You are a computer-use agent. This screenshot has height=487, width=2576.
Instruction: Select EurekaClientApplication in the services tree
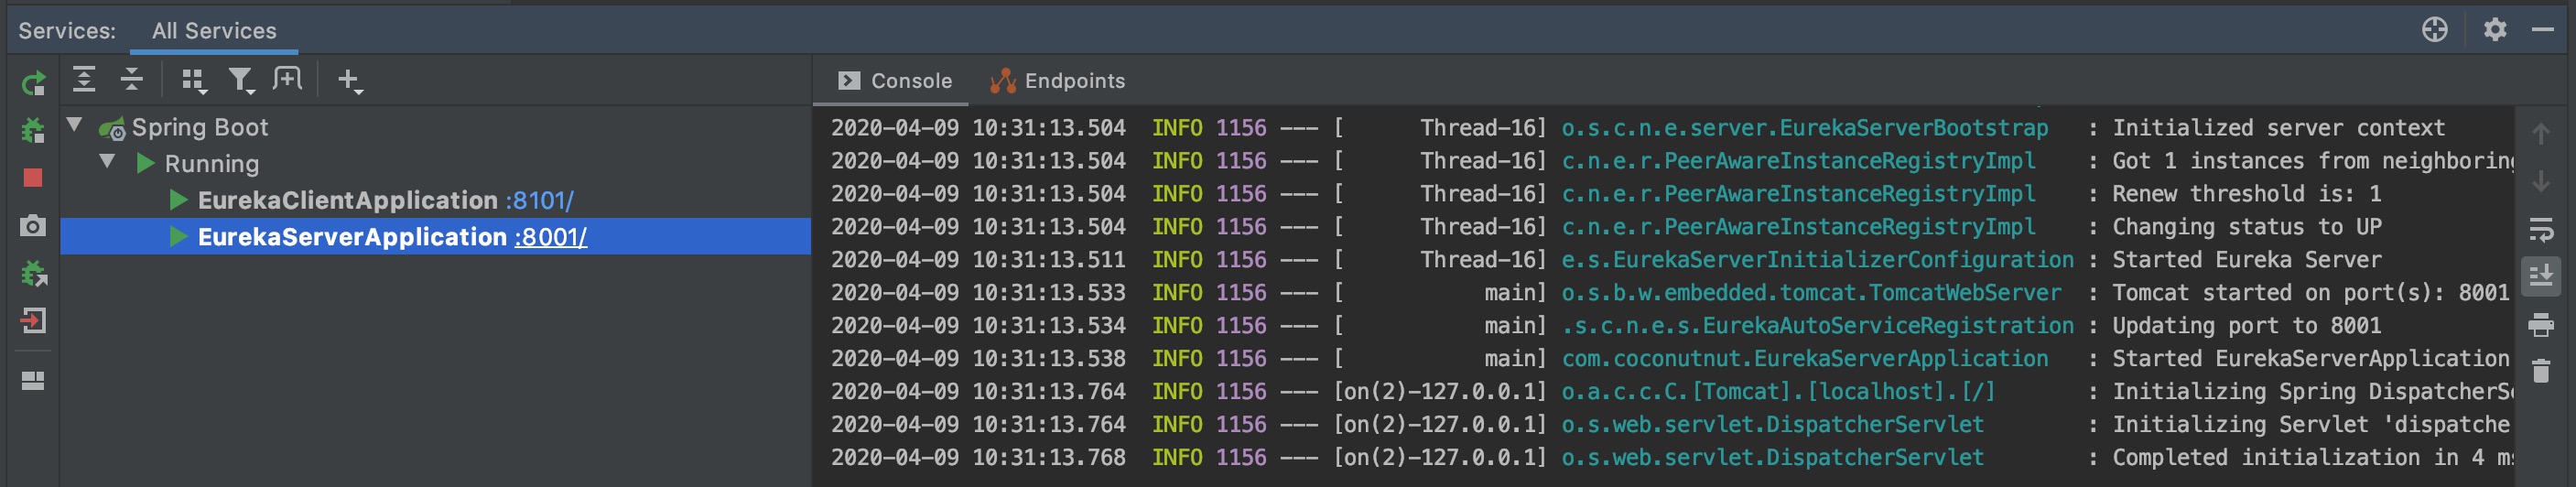point(347,200)
